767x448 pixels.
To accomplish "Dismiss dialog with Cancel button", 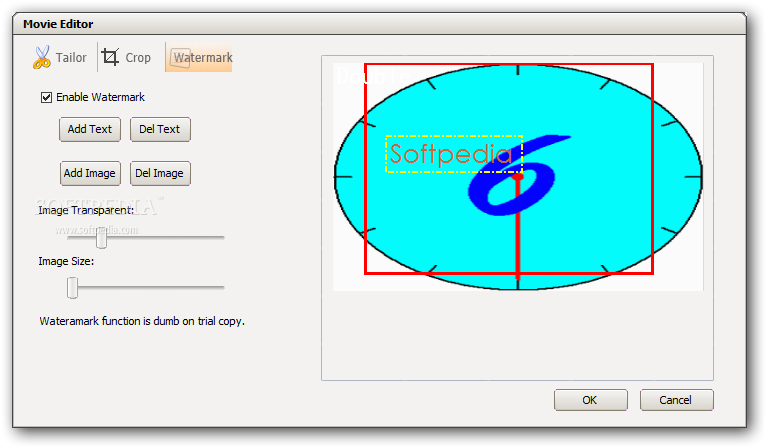I will (677, 400).
